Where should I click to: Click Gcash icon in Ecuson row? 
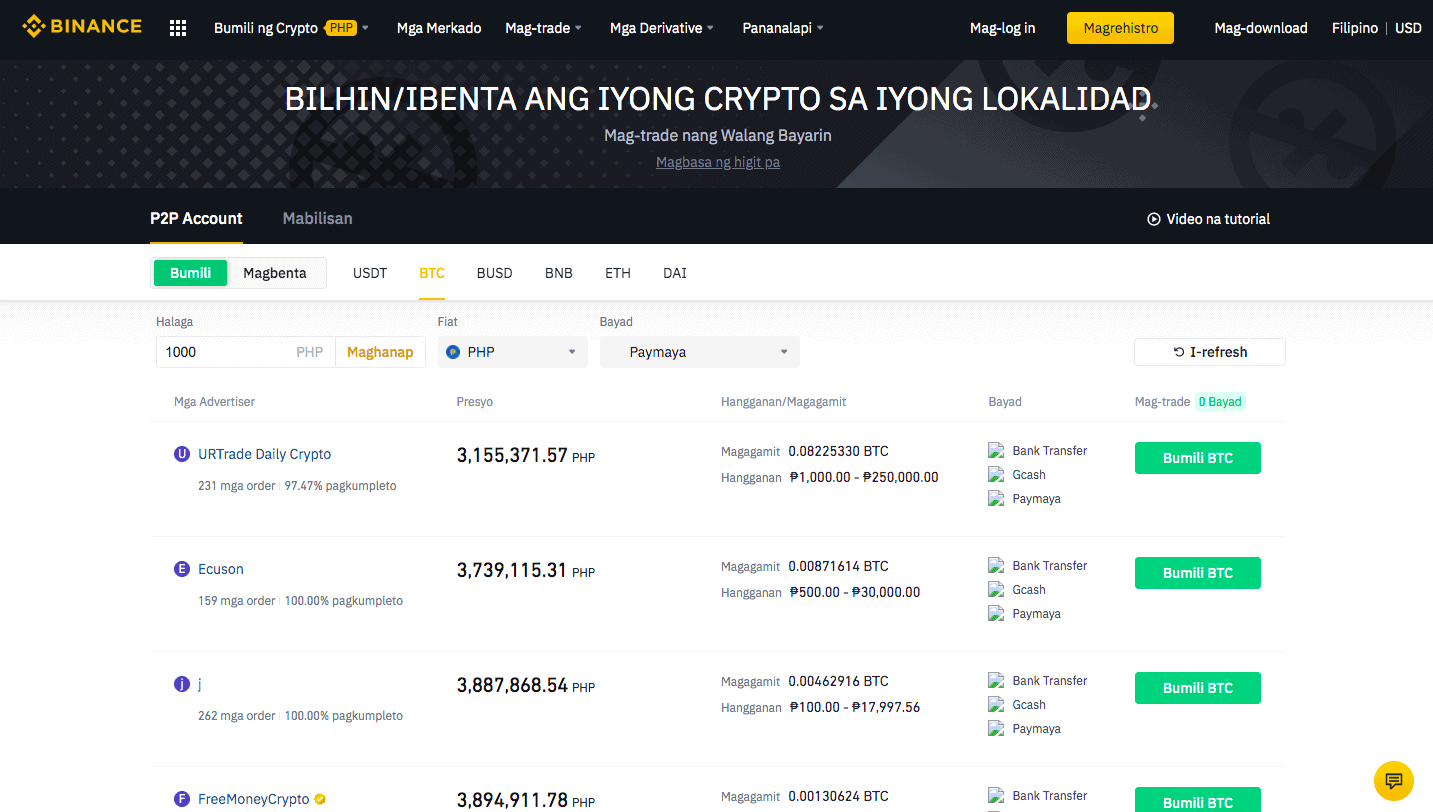pyautogui.click(x=996, y=590)
